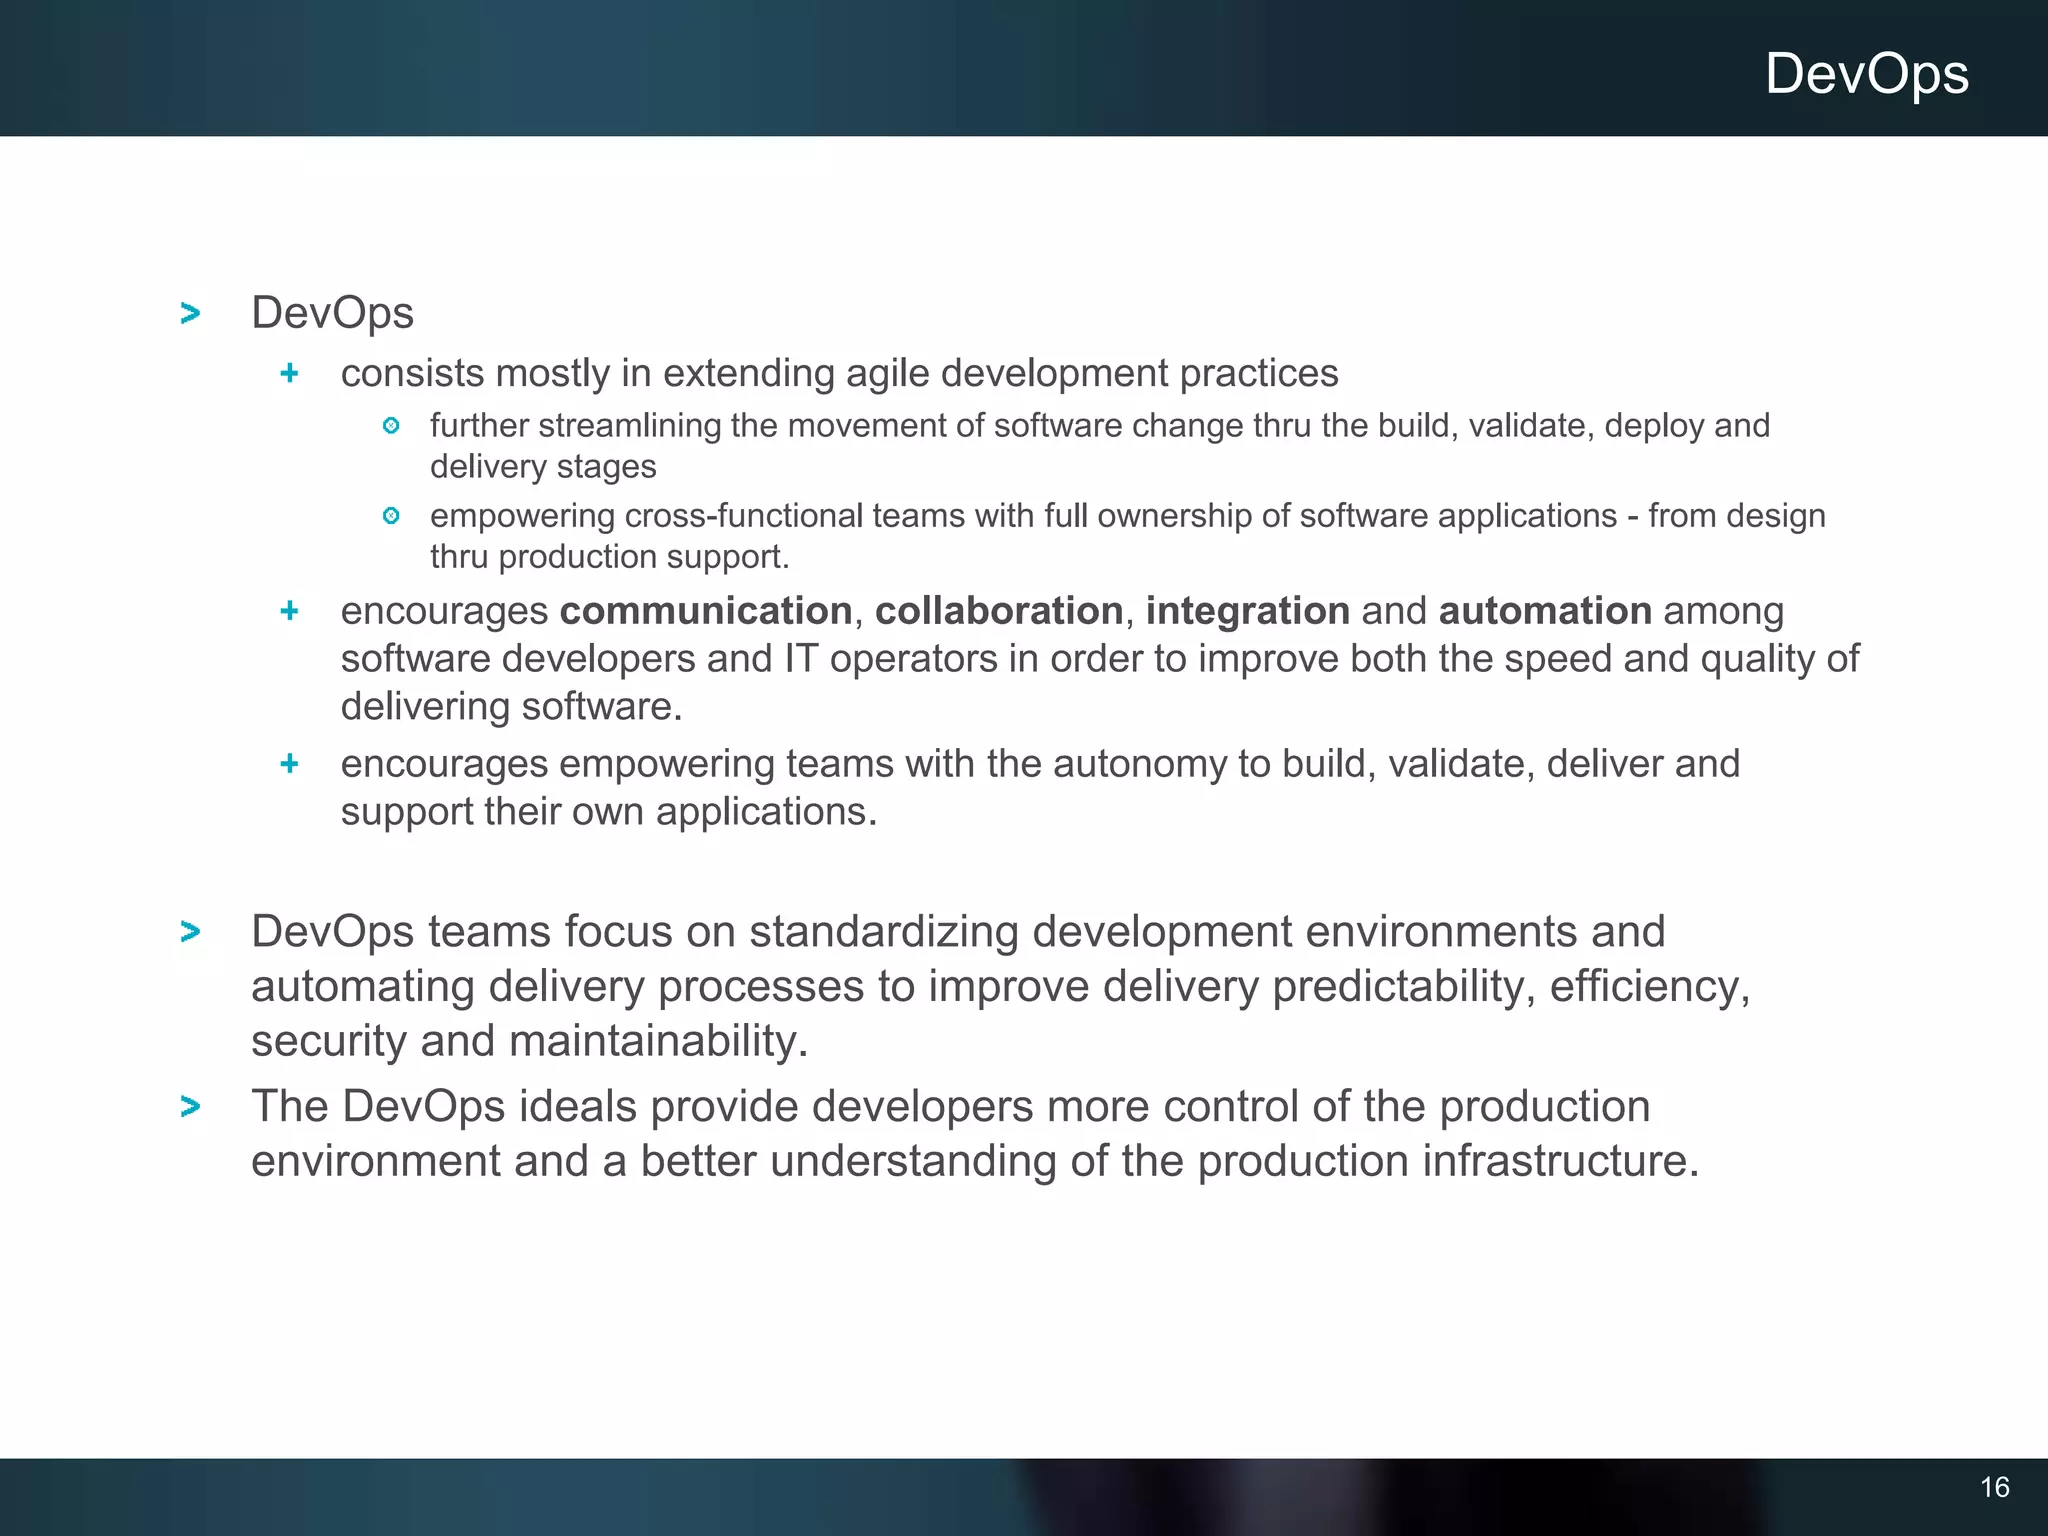This screenshot has width=2048, height=1536.
Task: Click 'The DevOps ideals provide developers' paragraph
Action: click(975, 1134)
